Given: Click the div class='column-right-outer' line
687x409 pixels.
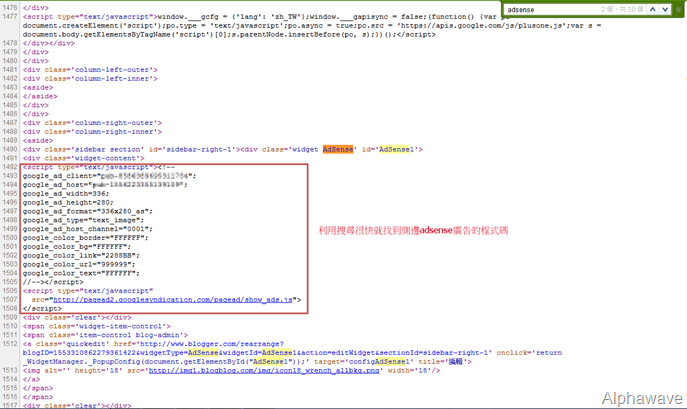Looking at the screenshot, I should click(x=92, y=123).
